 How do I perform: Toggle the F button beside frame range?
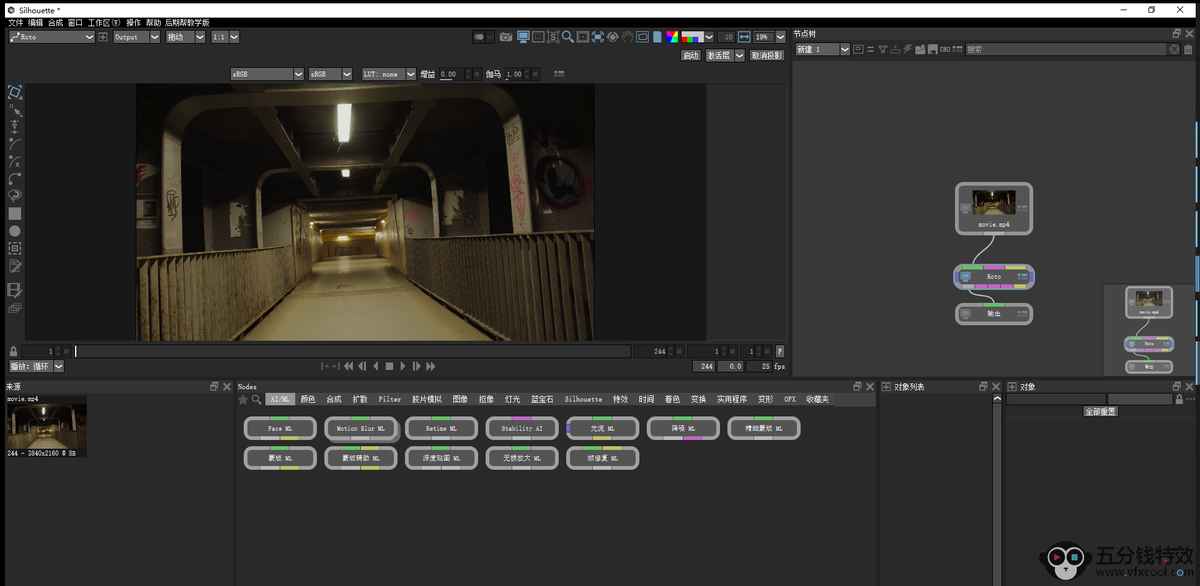(x=780, y=352)
